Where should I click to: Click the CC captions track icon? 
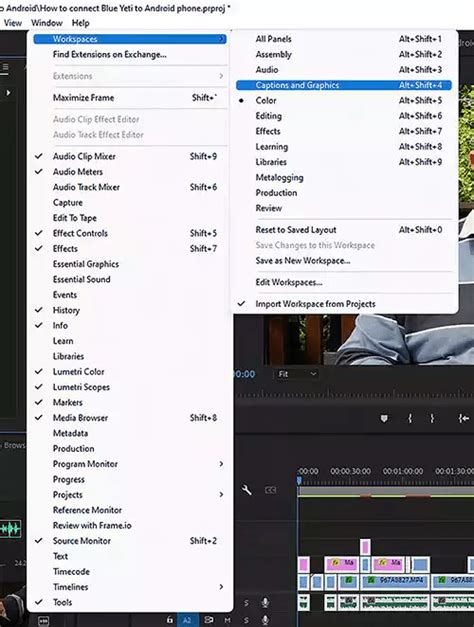[x=270, y=490]
